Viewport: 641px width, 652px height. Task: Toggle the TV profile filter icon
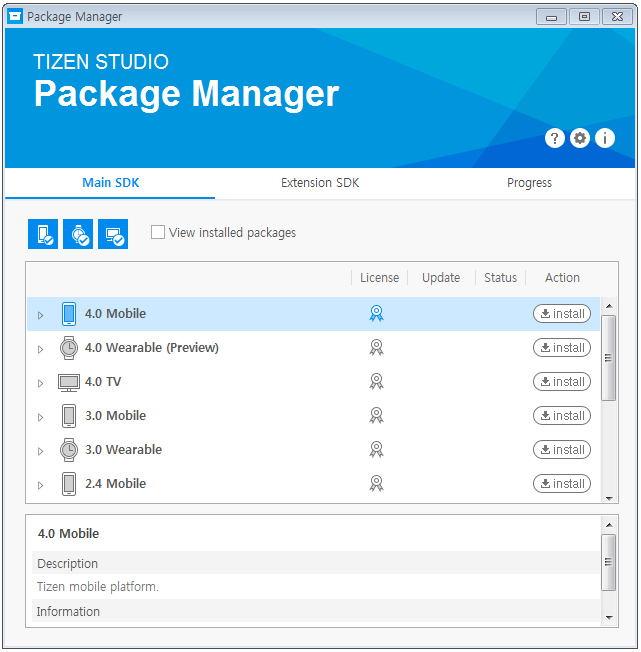coord(113,234)
